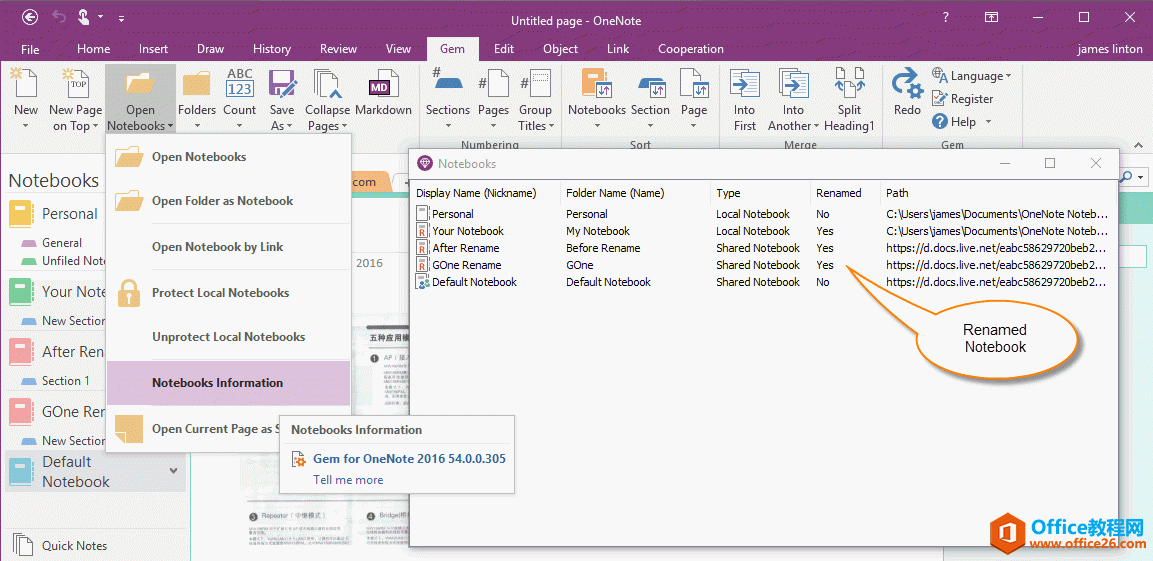1153x561 pixels.
Task: Click the Undo arrow in quick access toolbar
Action: pos(59,17)
